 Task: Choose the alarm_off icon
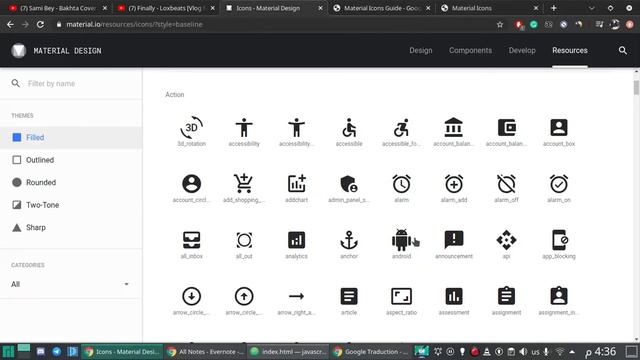click(x=506, y=184)
